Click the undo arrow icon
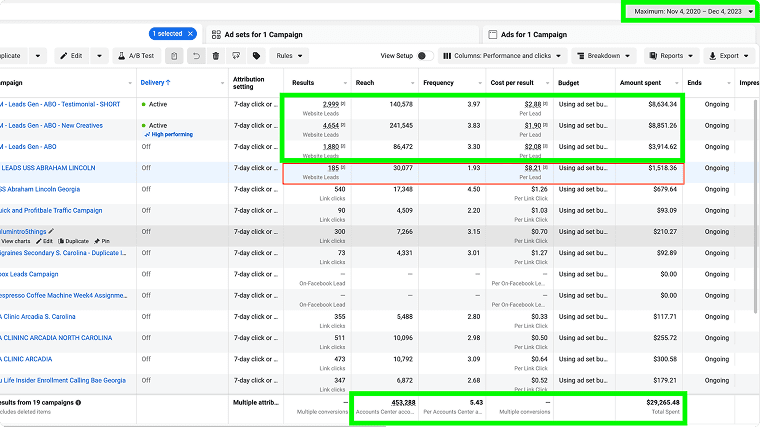760x427 pixels. coord(196,56)
